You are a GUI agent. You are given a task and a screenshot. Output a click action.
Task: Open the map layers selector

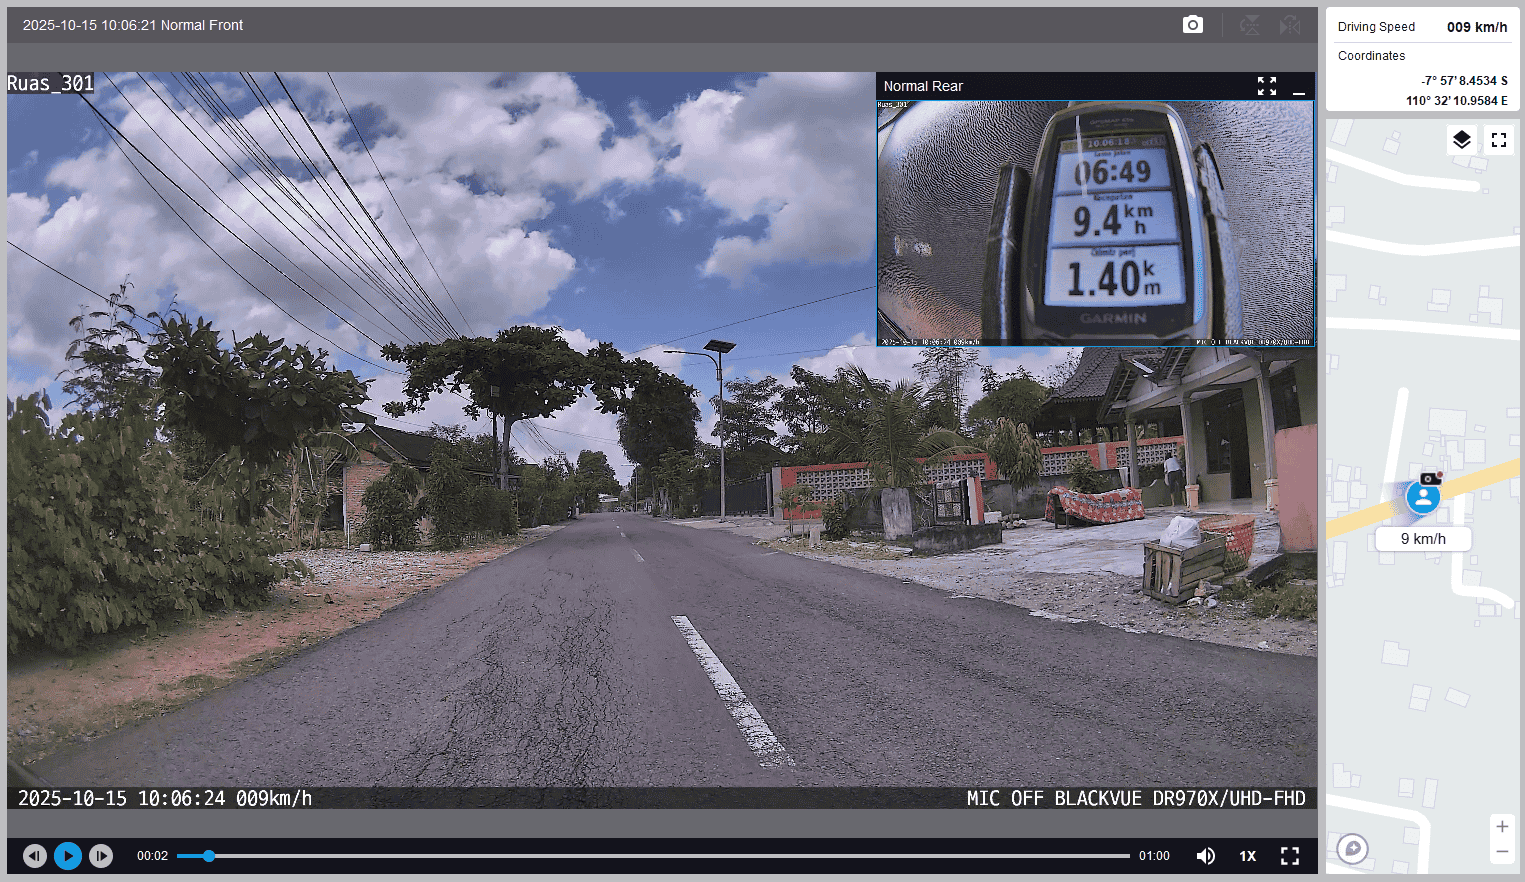1461,140
